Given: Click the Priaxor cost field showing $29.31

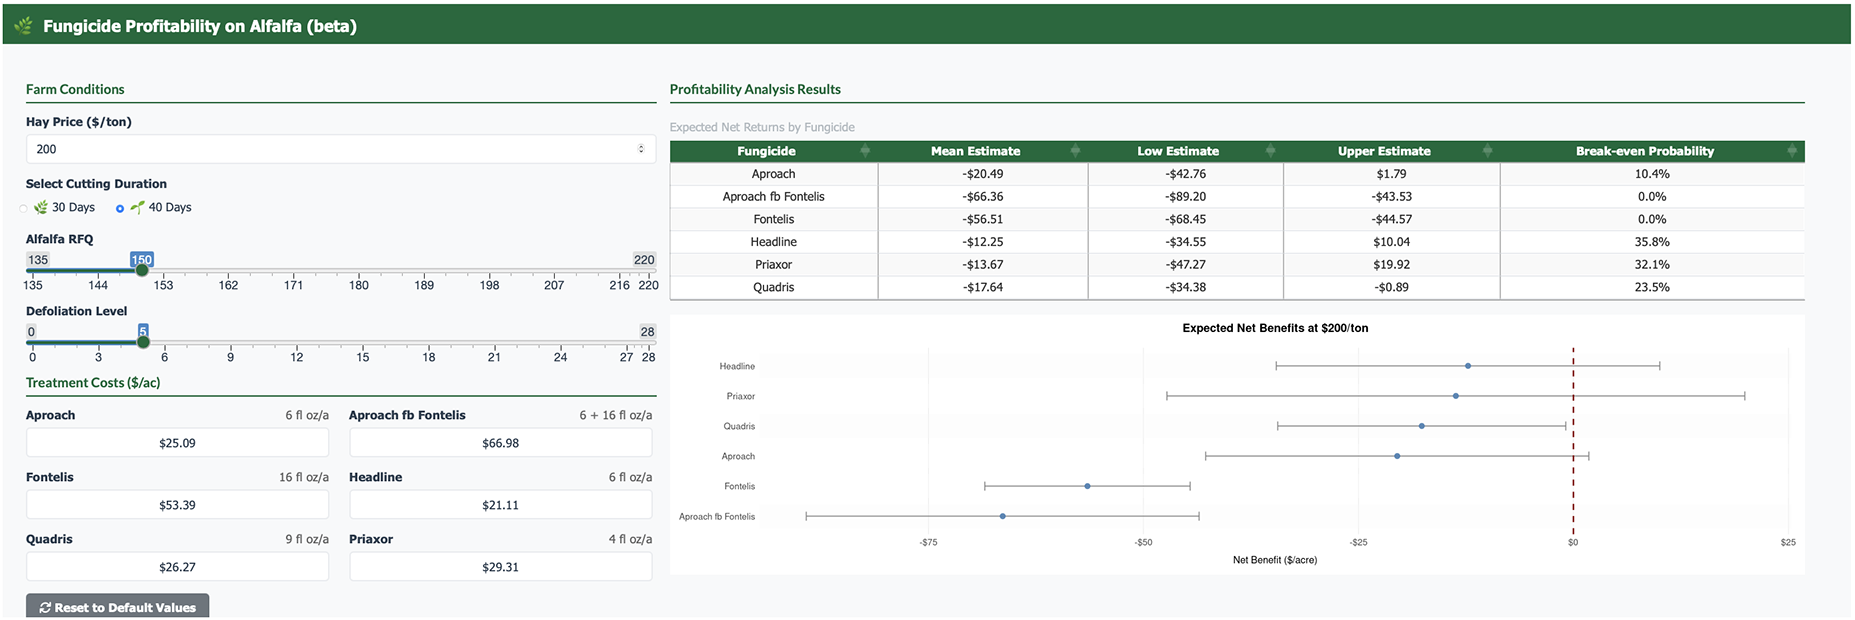Looking at the screenshot, I should point(500,567).
